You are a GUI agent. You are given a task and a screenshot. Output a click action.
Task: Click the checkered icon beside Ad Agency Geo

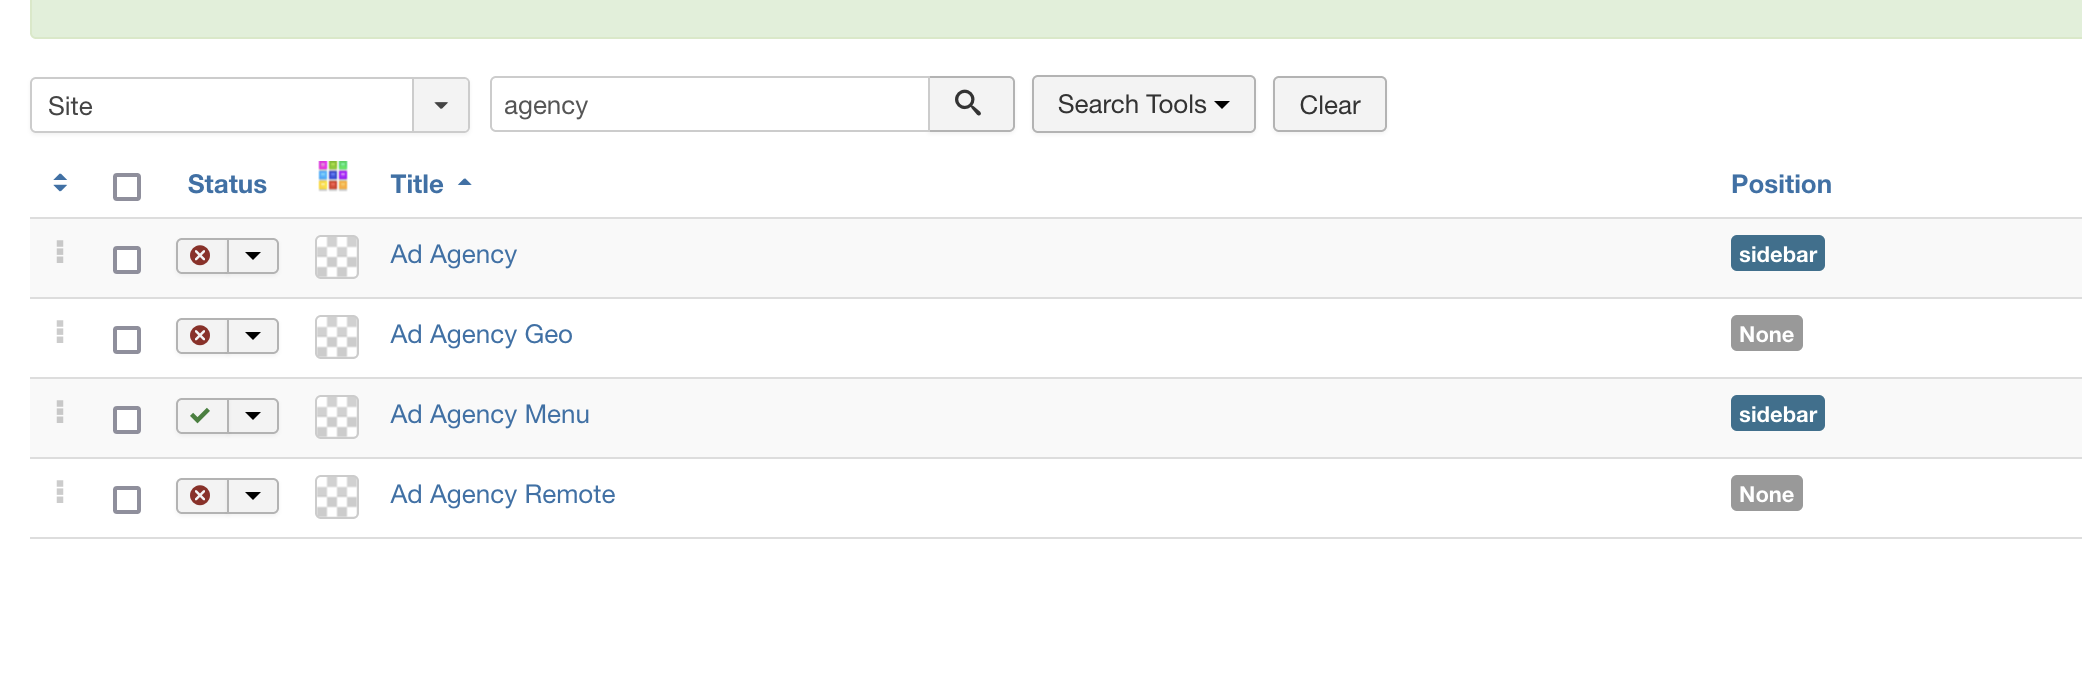tap(337, 337)
